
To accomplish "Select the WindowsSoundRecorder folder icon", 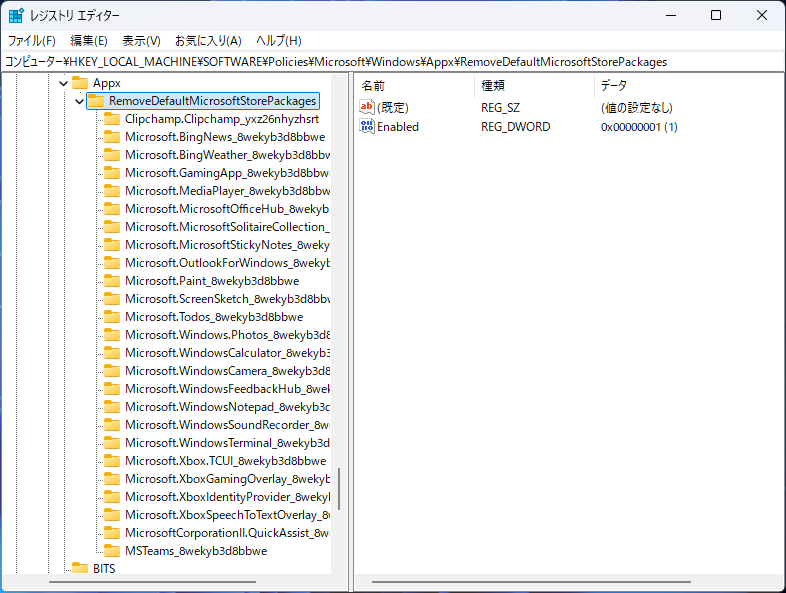I will tap(112, 425).
